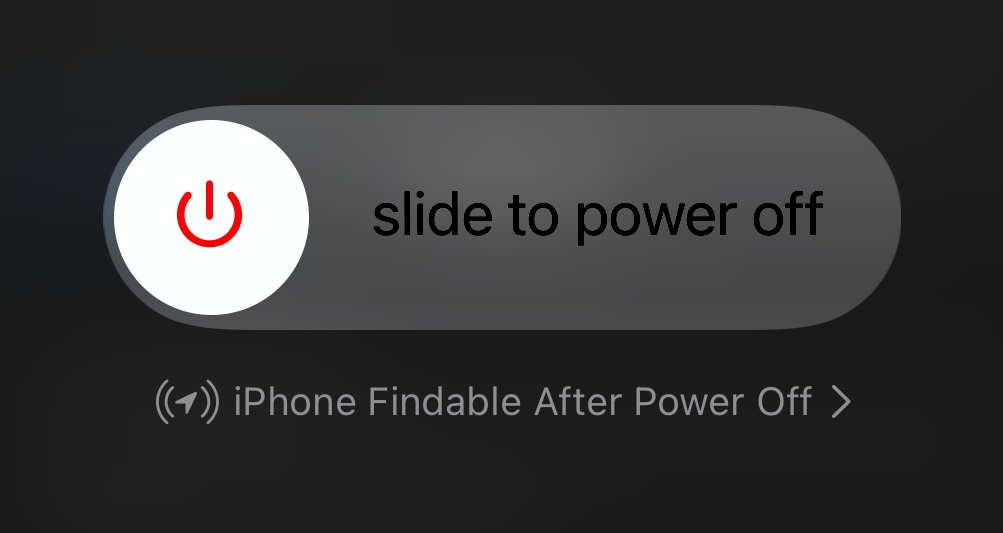Click the slide to power off track

coord(502,218)
